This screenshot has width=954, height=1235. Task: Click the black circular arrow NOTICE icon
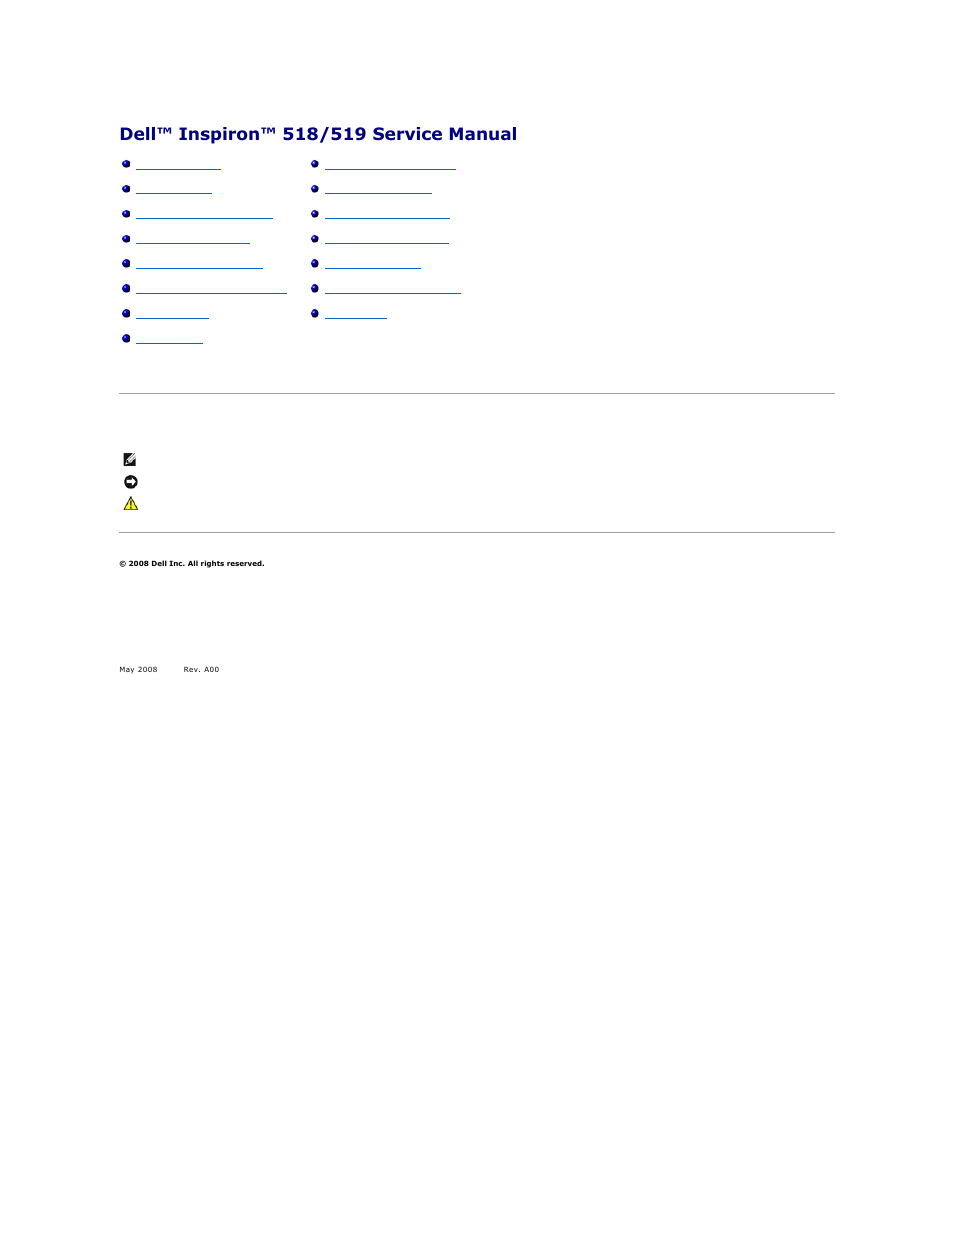[130, 482]
